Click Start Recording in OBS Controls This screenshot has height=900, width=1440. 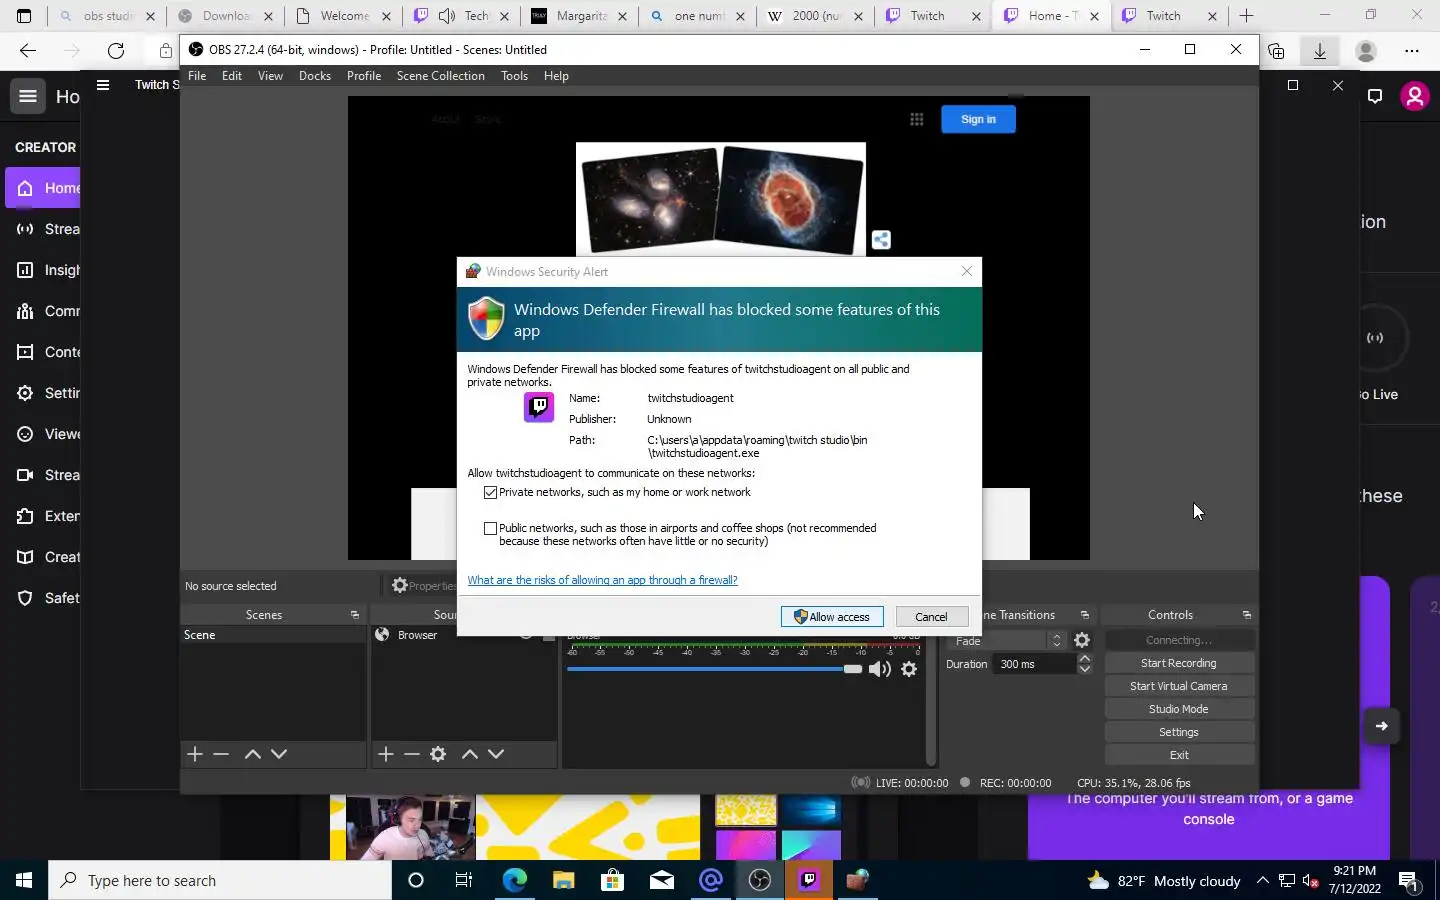pos(1179,663)
